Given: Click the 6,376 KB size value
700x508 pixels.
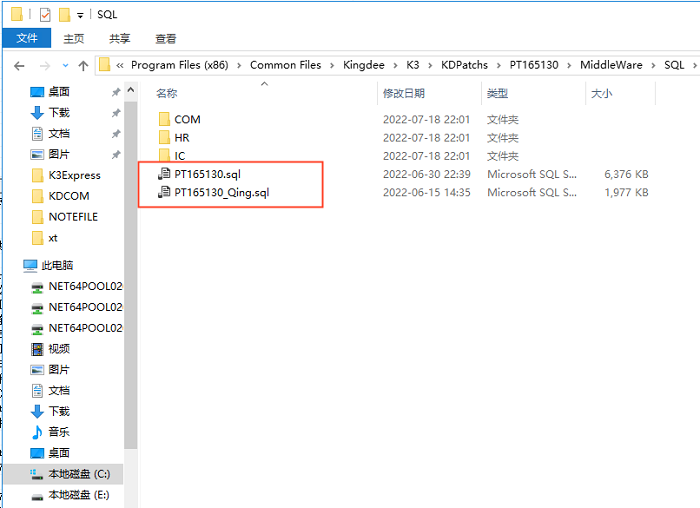Looking at the screenshot, I should pyautogui.click(x=626, y=174).
